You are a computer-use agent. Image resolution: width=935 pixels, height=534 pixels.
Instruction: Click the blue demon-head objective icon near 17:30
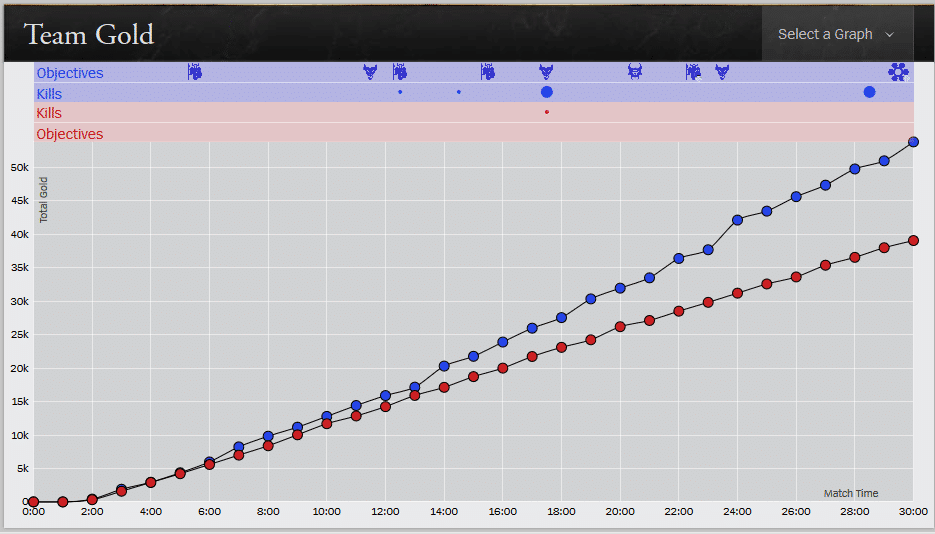[546, 72]
